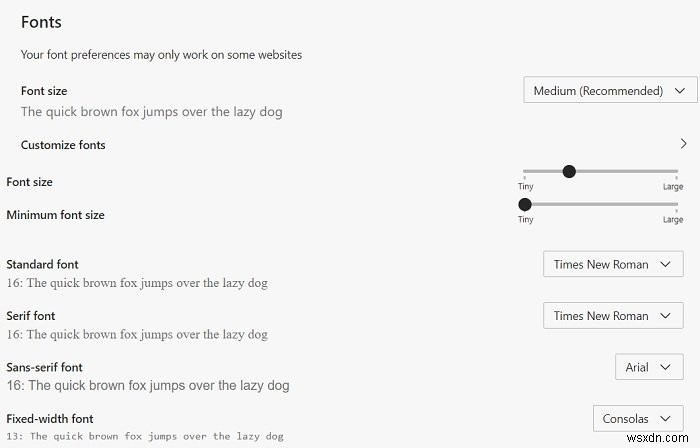Click the Tiny label under Font size slider
This screenshot has width=700, height=448.
[525, 187]
